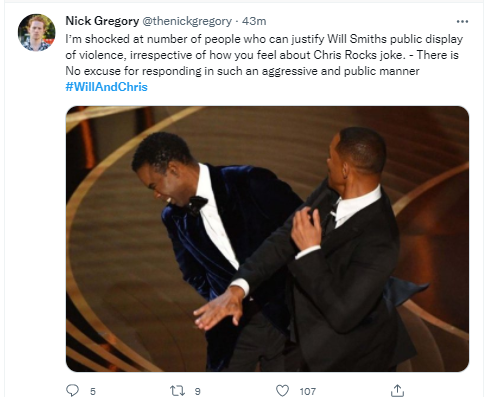The width and height of the screenshot is (488, 397).
Task: Click the tweet line beginning "of violence, irrespective"
Action: tap(262, 55)
